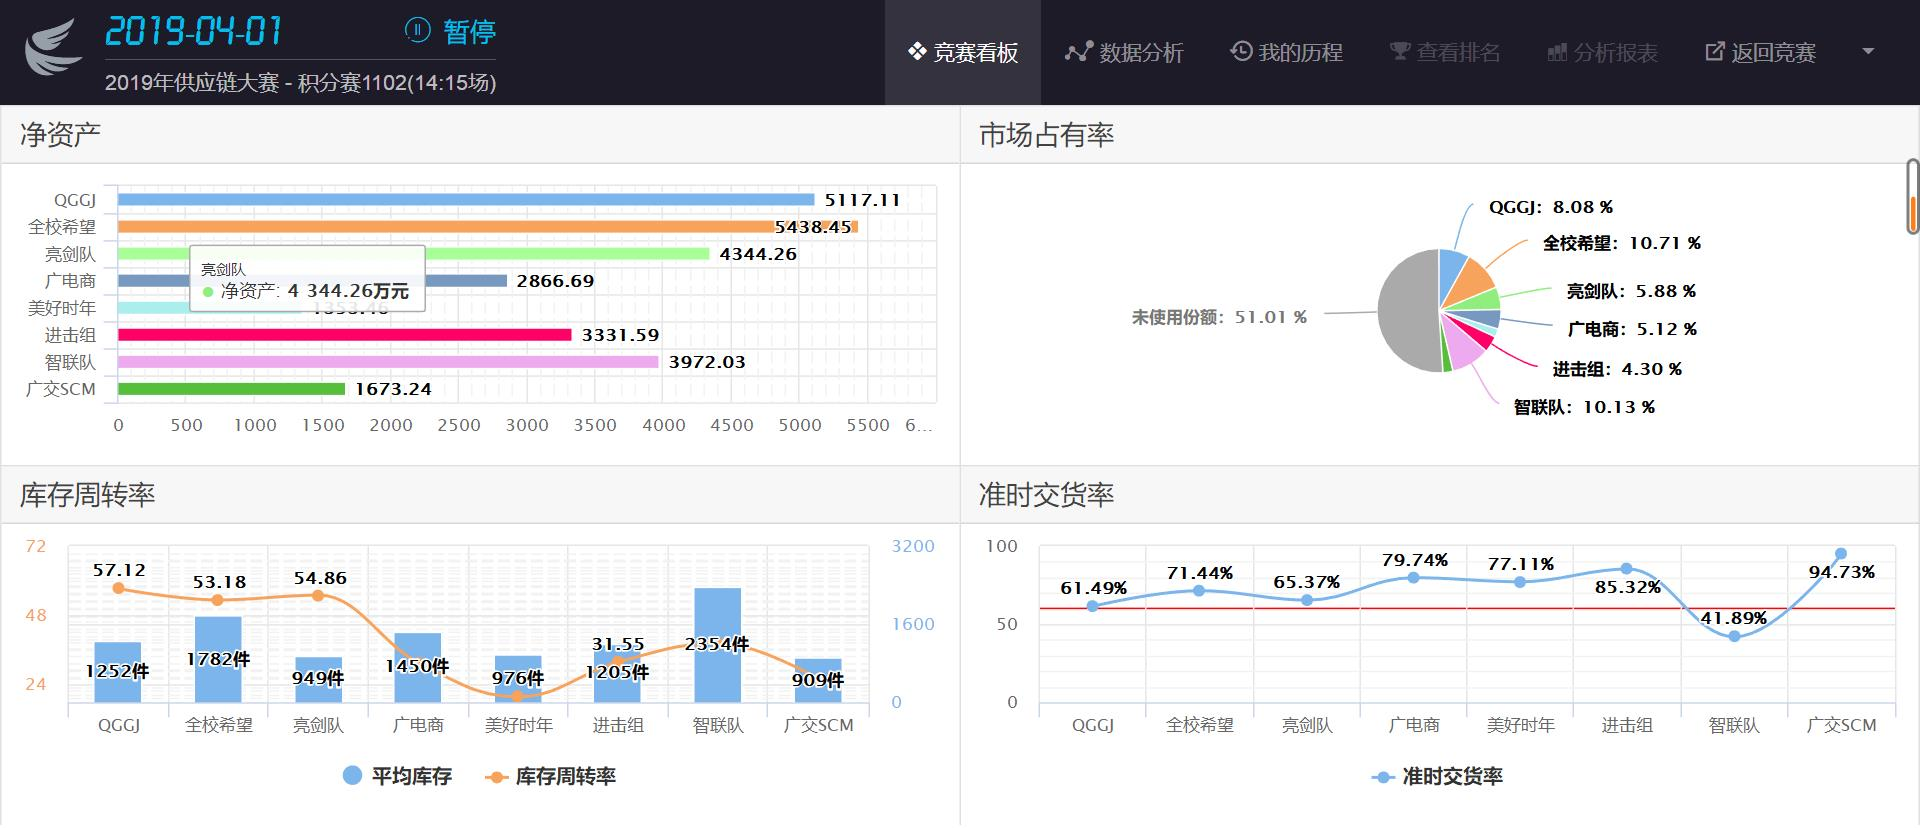Click the gray 未使用份额 pie slice
Screen dimensions: 1920x828
coord(1406,311)
